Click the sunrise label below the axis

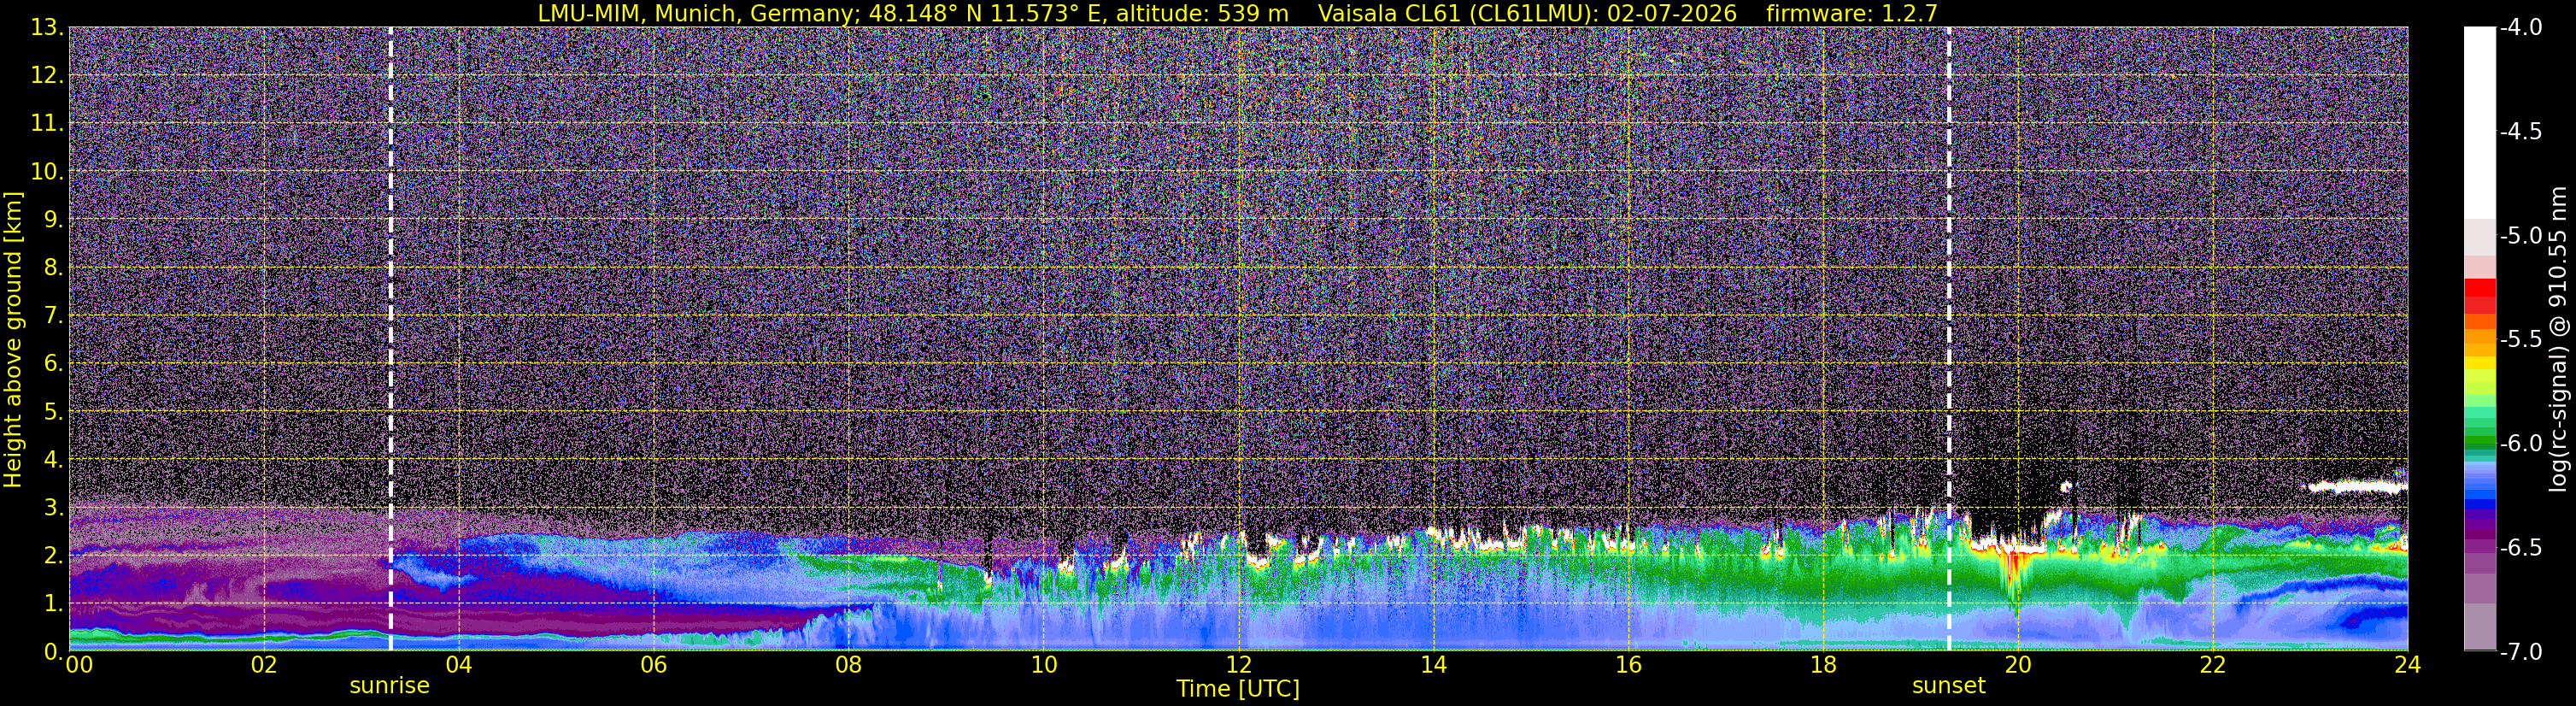[x=389, y=686]
